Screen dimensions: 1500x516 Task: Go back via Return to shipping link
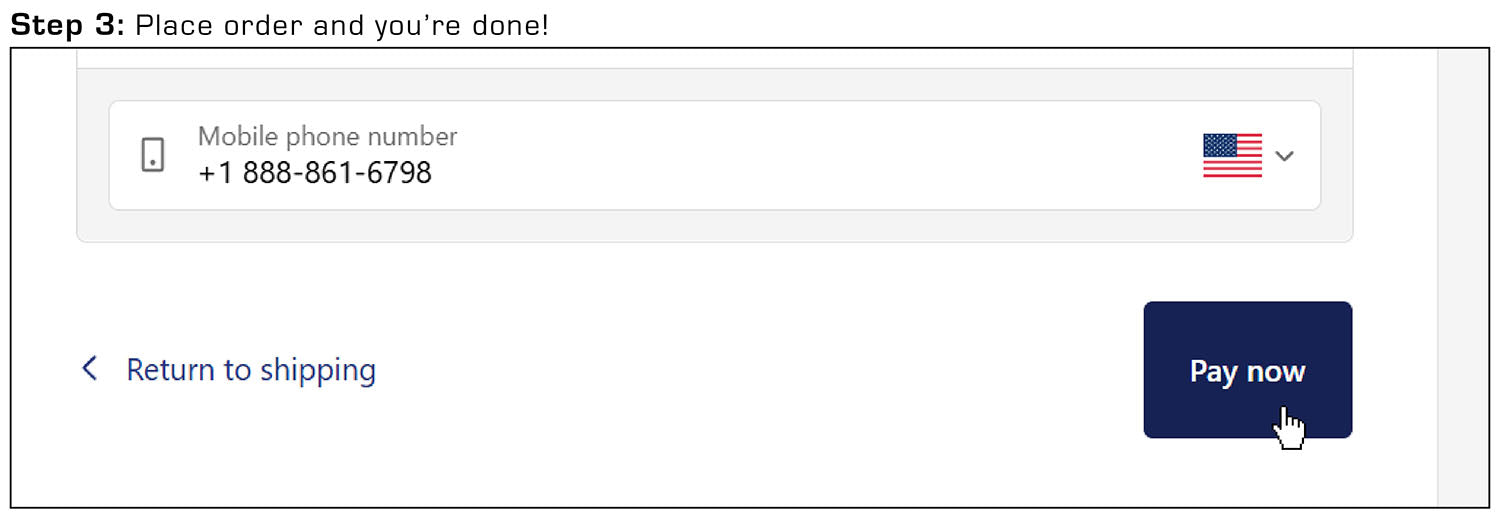coord(250,370)
